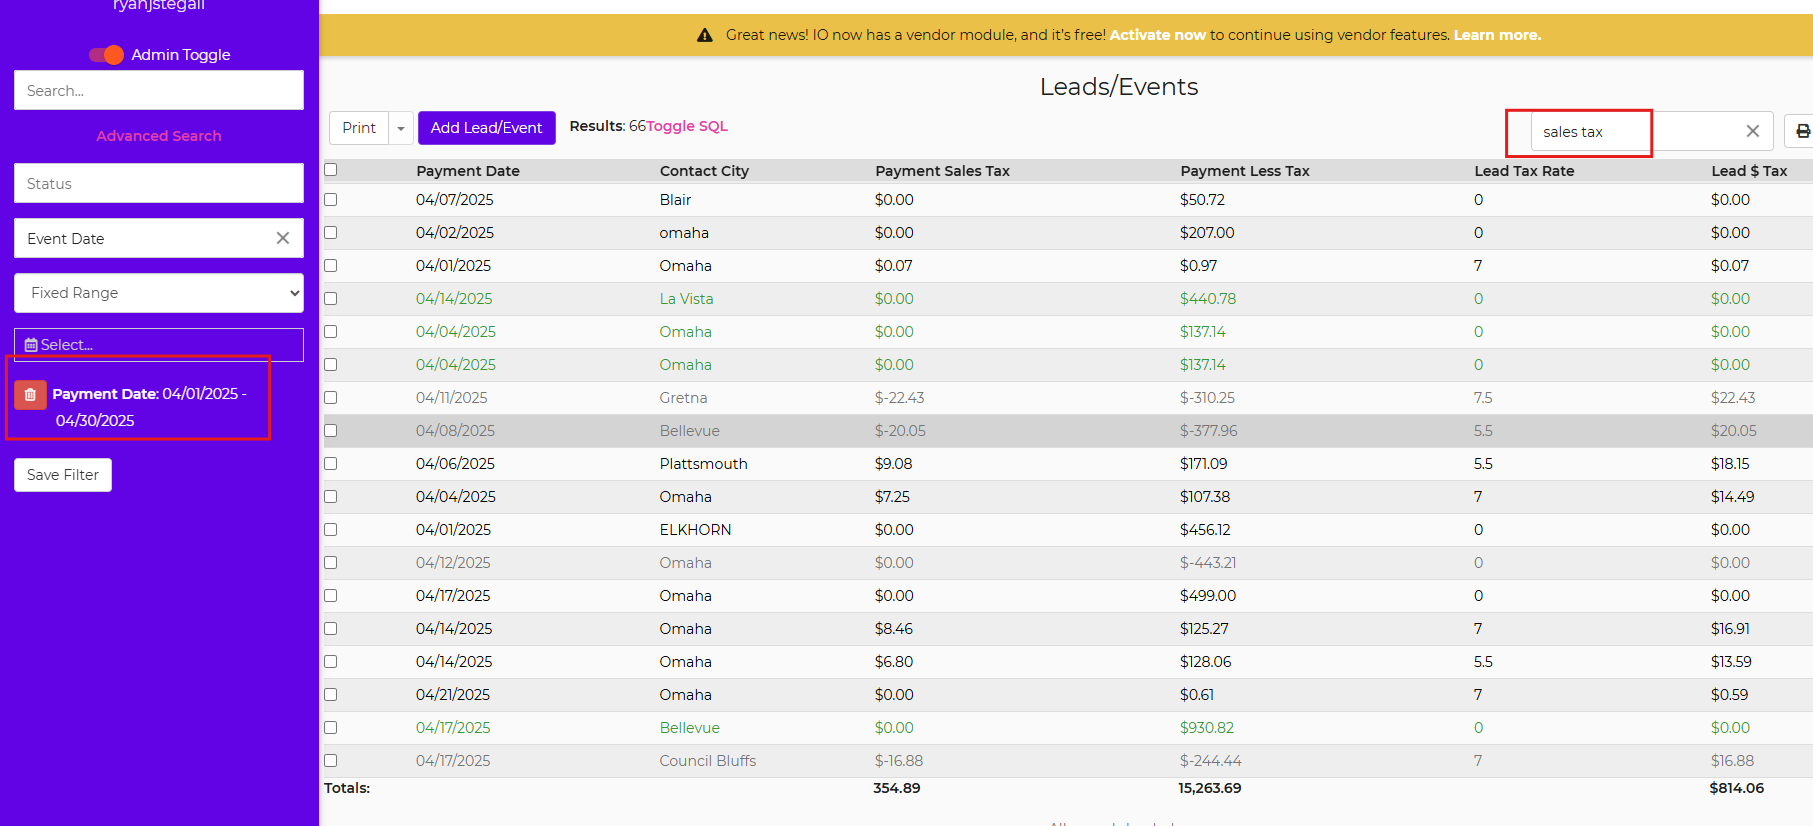Click the $7.25 Payment Sales Tax cell
1813x826 pixels.
pos(893,497)
